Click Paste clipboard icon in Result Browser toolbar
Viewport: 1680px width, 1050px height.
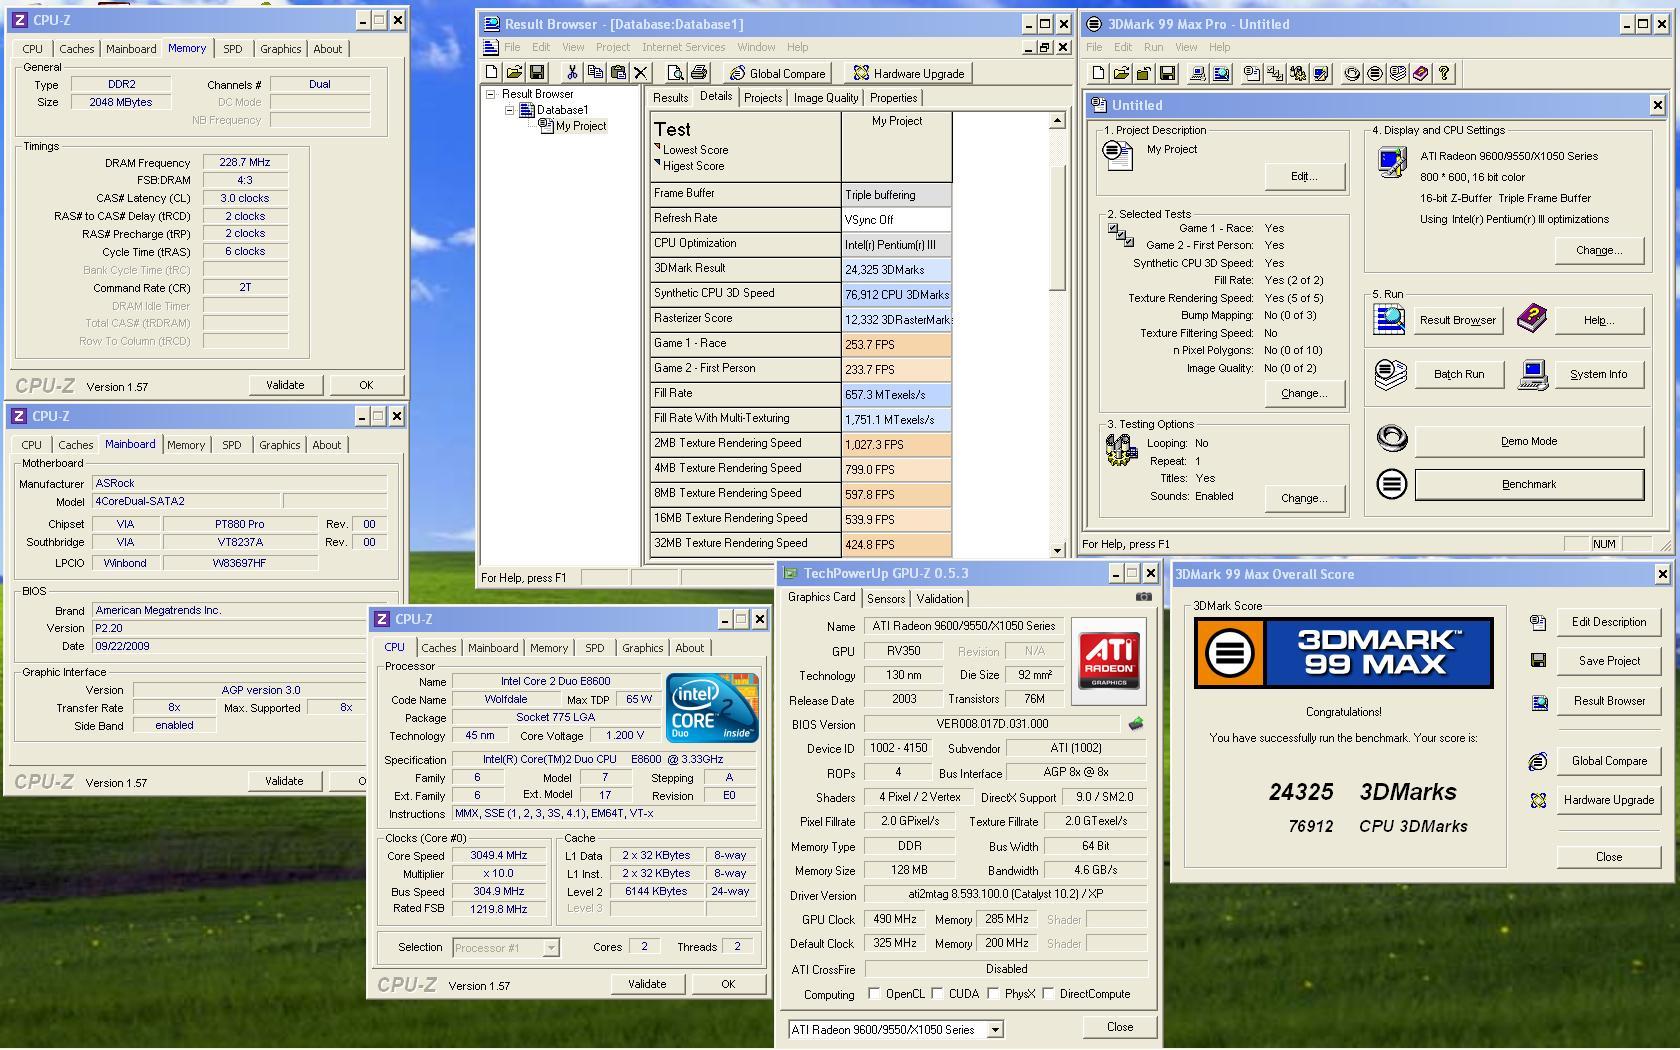tap(618, 72)
